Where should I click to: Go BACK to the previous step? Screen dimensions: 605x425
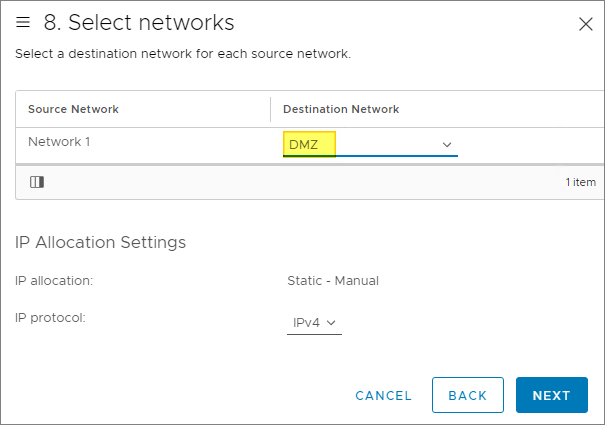(x=467, y=395)
